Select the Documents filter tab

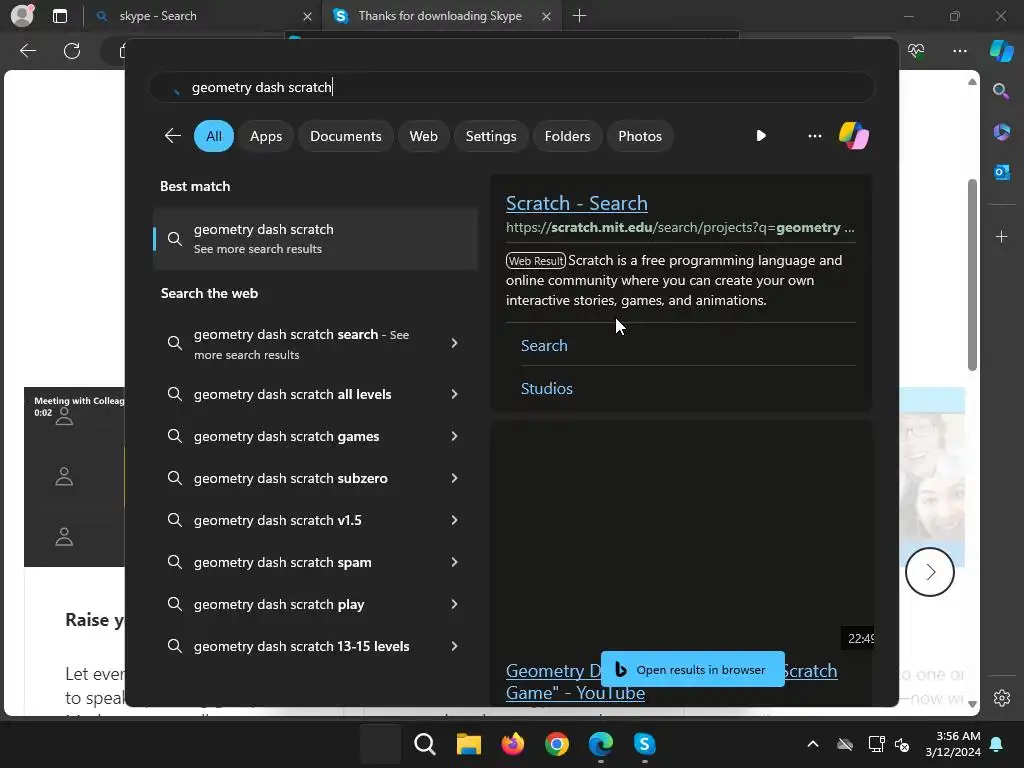[345, 136]
